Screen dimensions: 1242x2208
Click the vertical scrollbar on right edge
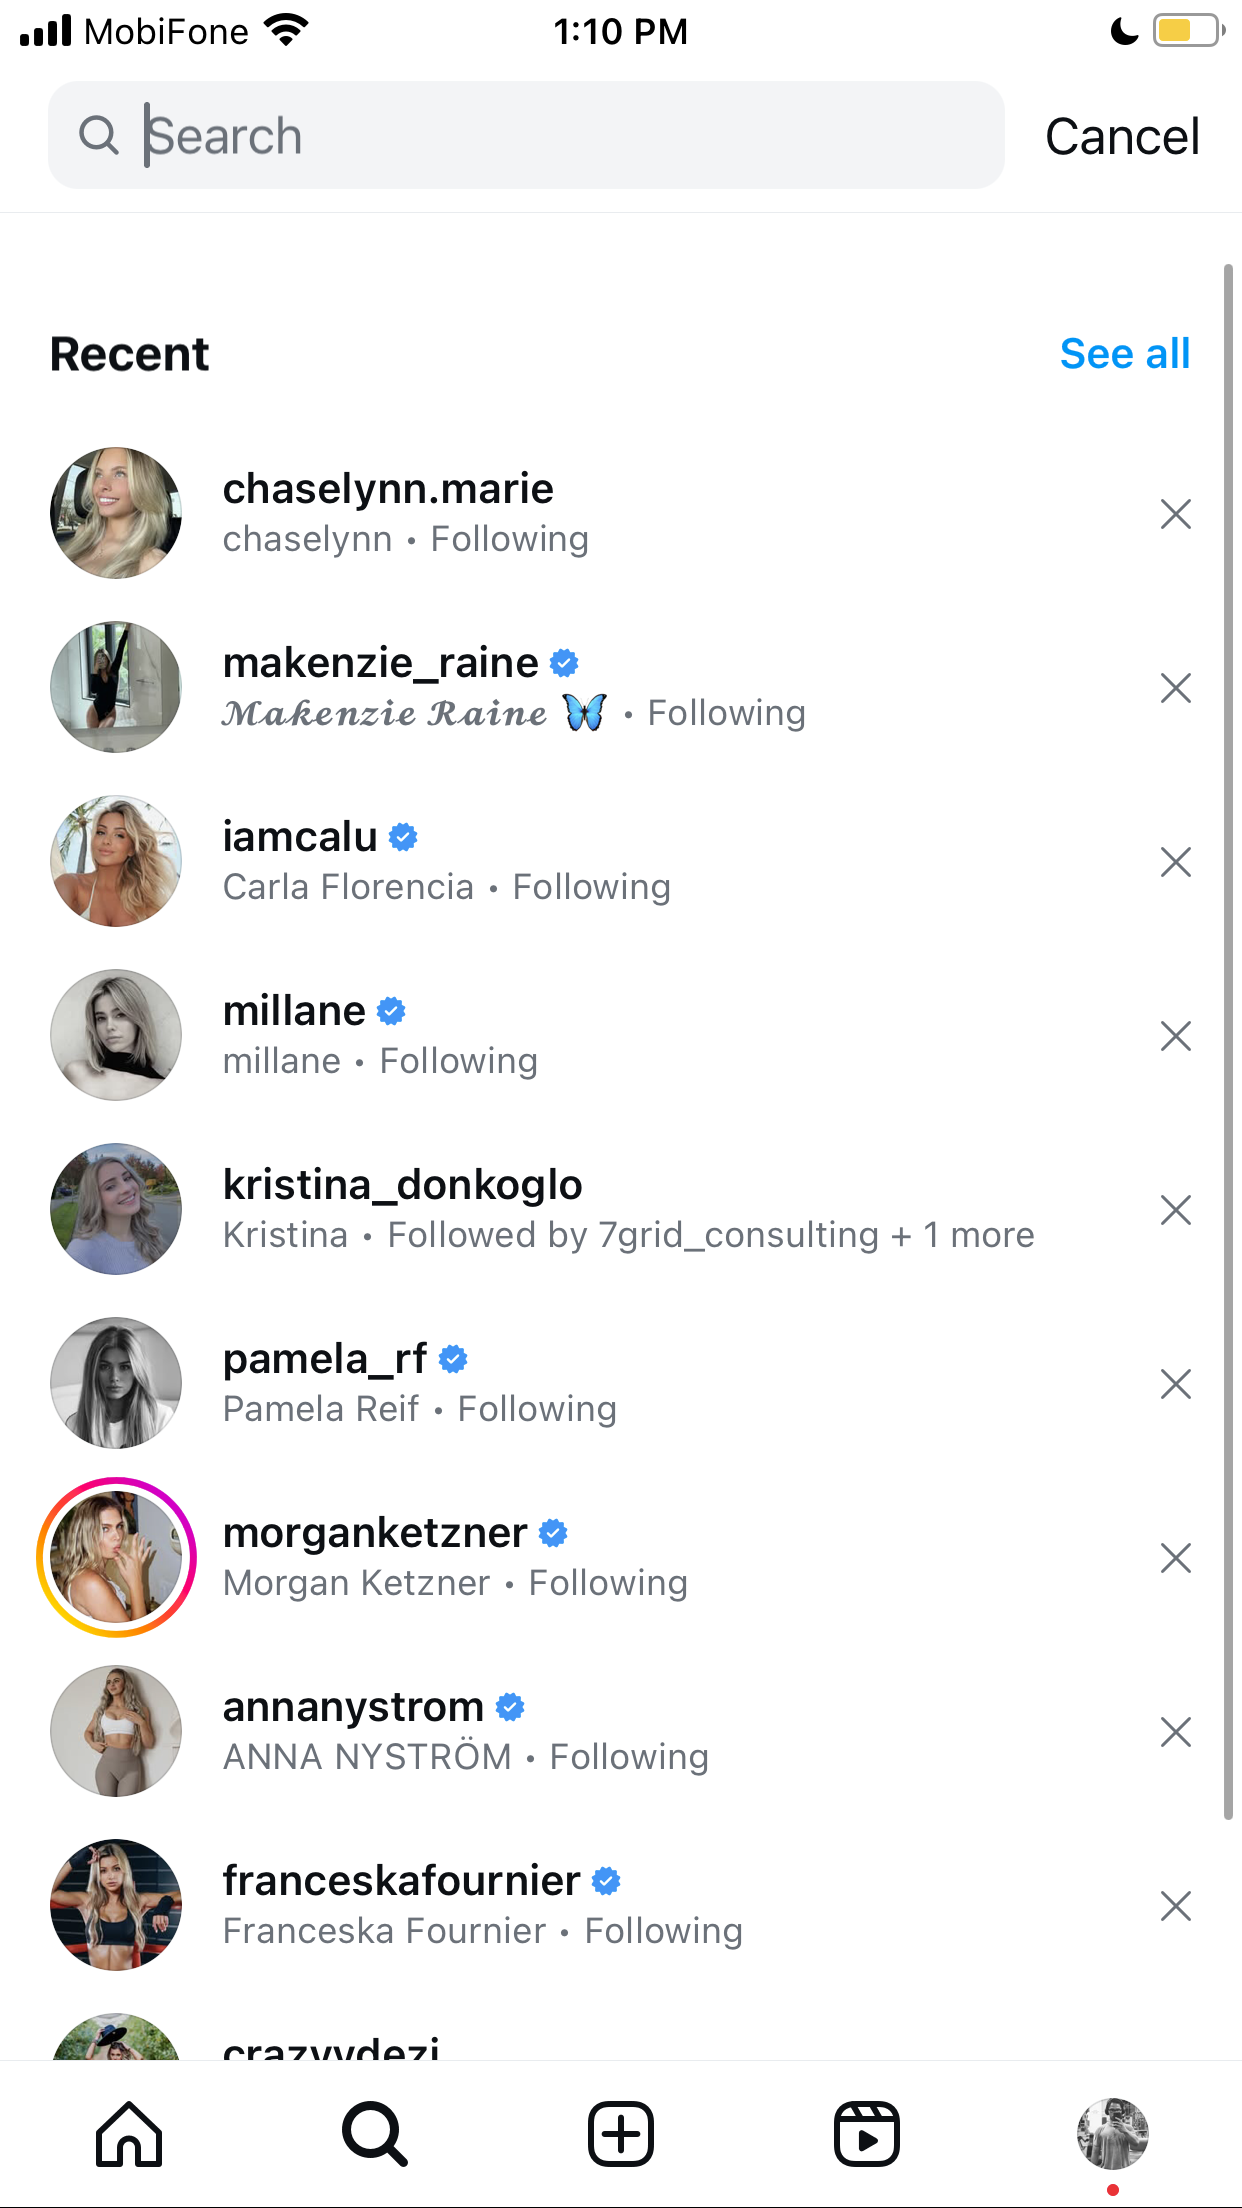coord(1228,1040)
